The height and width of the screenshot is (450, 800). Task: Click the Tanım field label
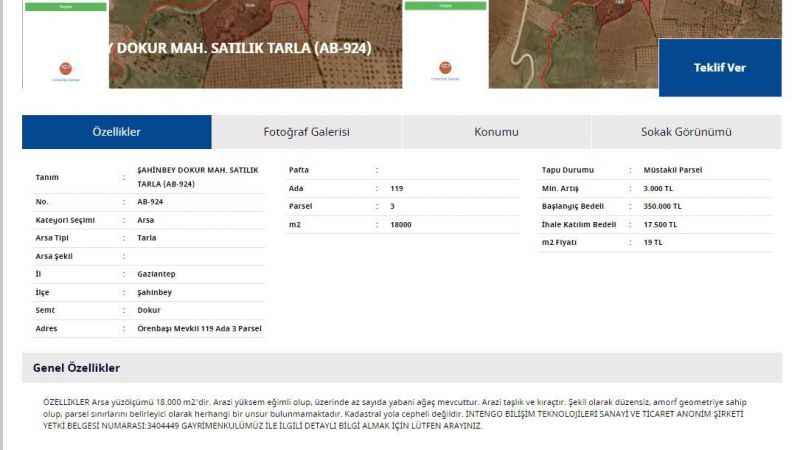point(47,177)
